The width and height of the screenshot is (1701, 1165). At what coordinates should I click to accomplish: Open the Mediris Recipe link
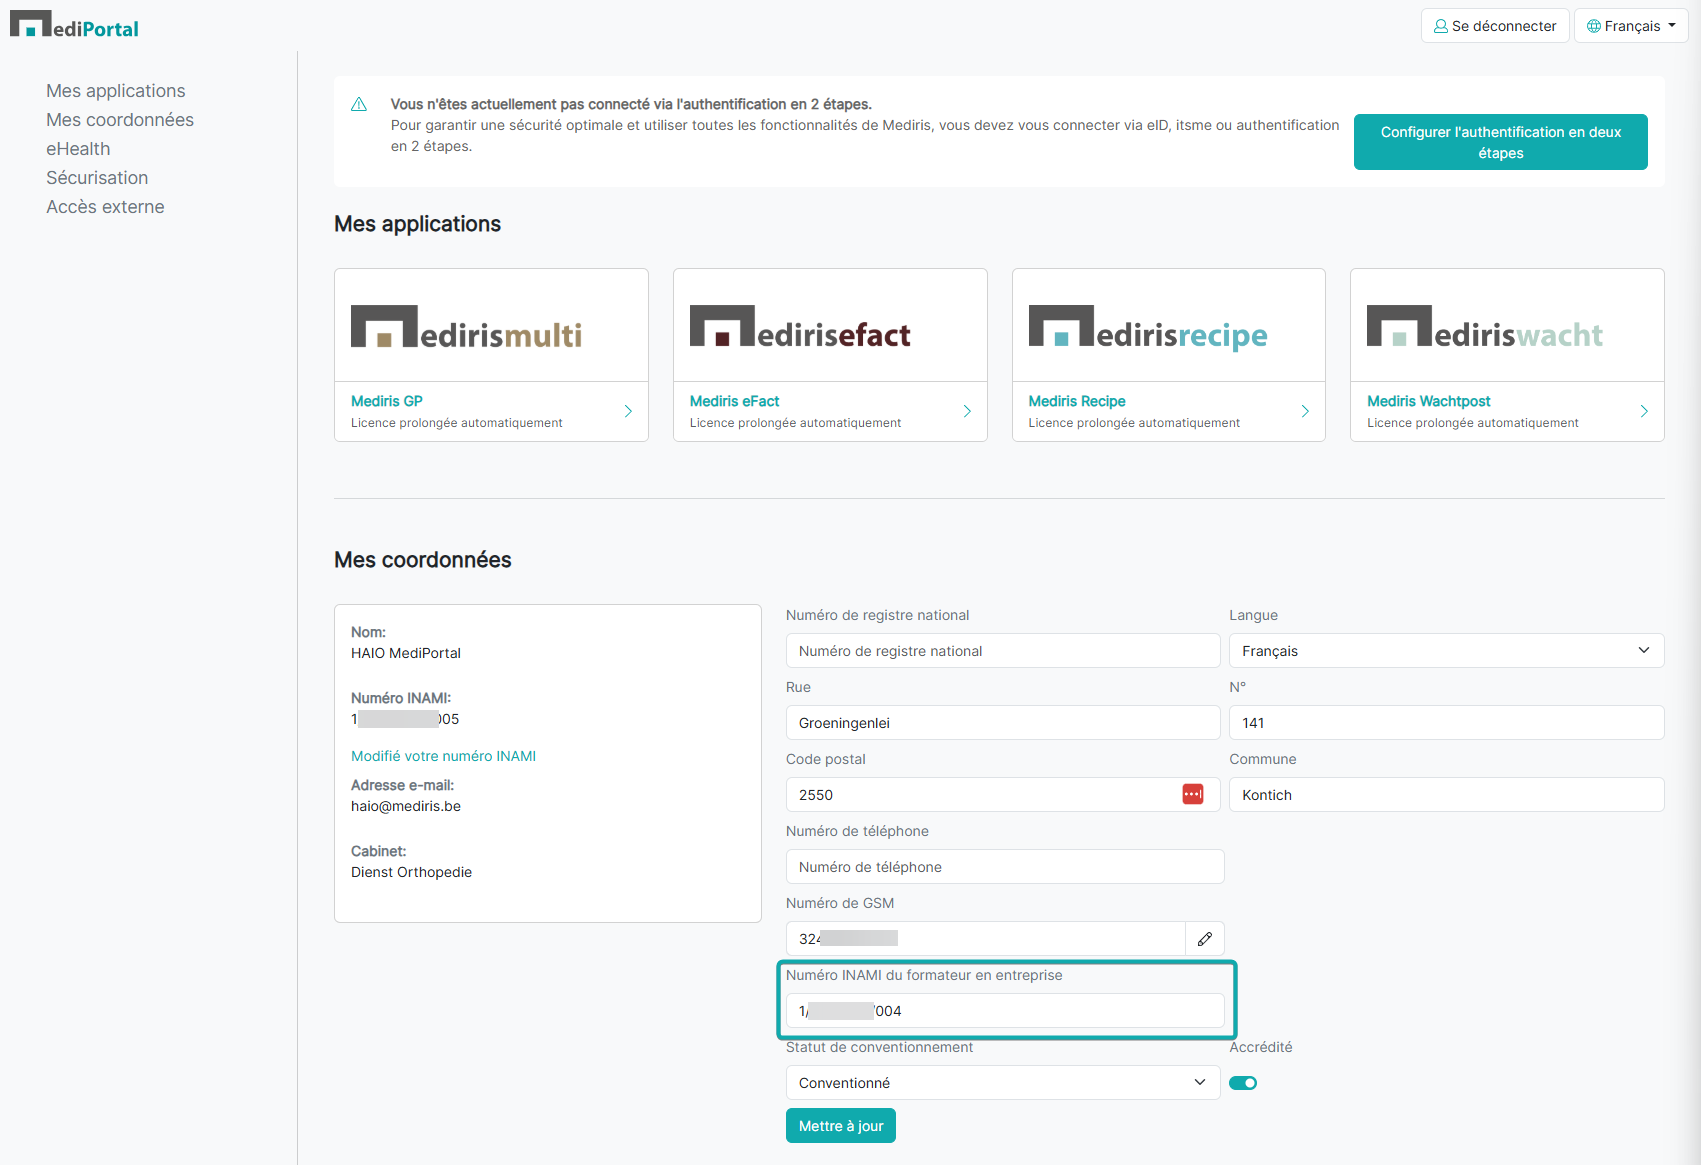1077,401
